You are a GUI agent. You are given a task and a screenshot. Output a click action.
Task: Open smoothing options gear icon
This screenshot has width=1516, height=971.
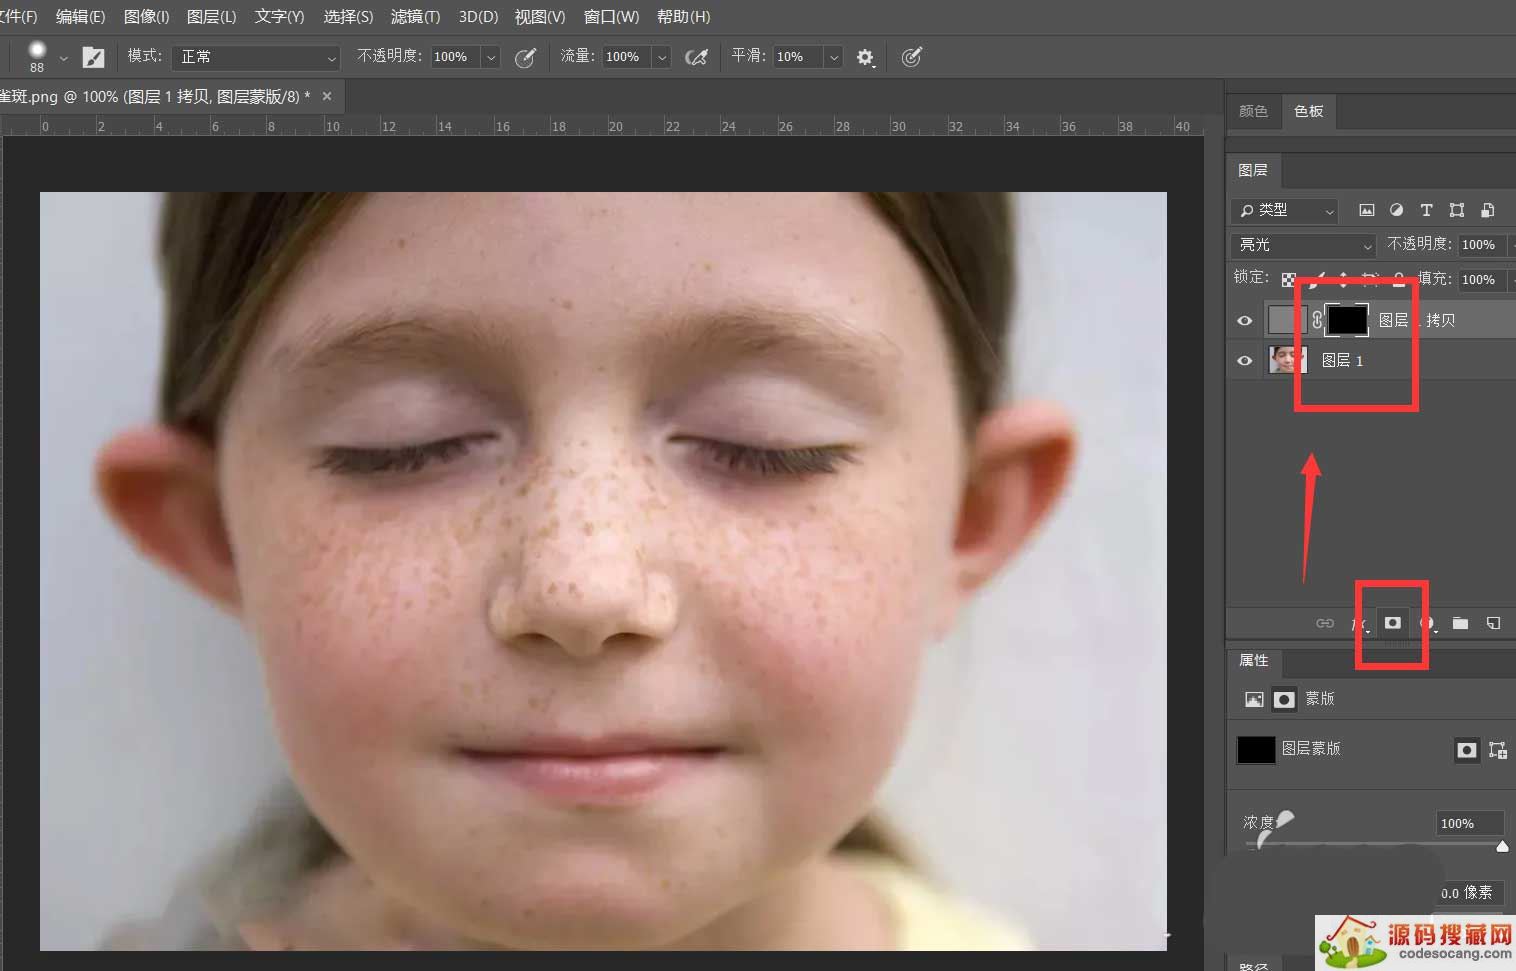(866, 57)
